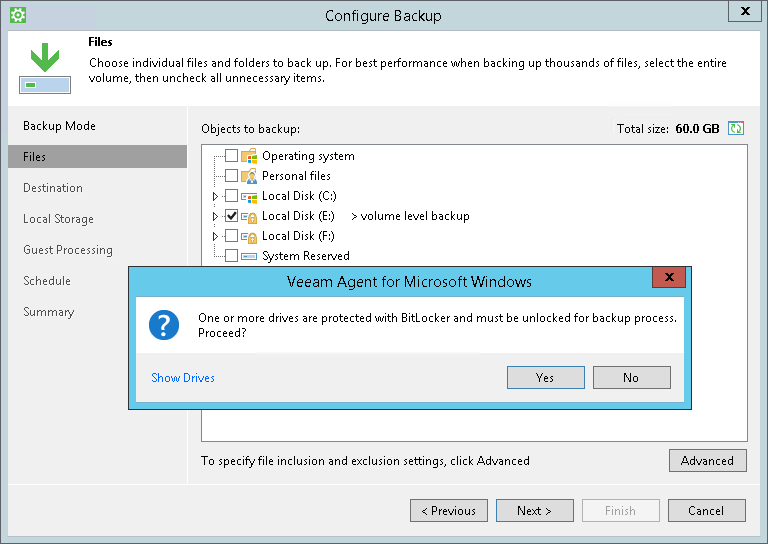This screenshot has height=544, width=768.
Task: Open the Show Drives link
Action: [x=183, y=378]
